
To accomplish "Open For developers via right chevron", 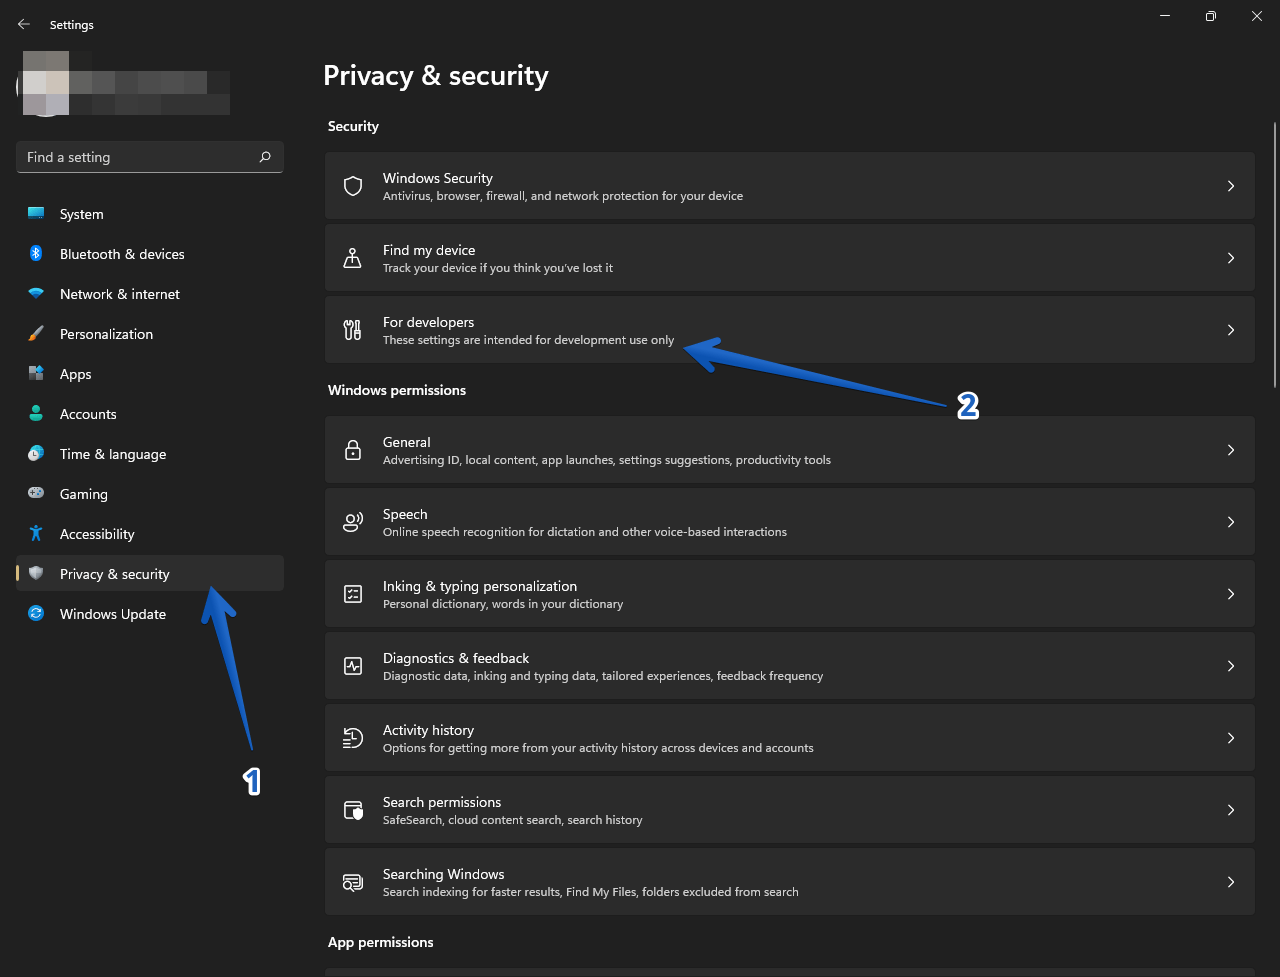I will 1231,330.
